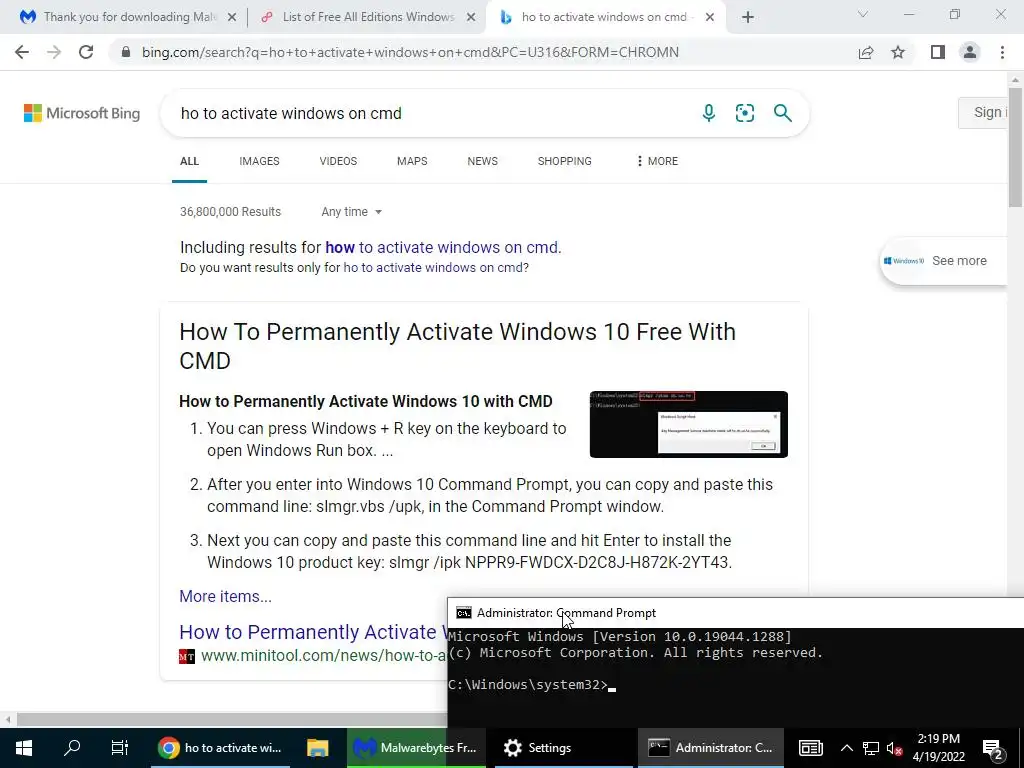Screen dimensions: 1024x768
Task: Click the page vertical scrollbar thumb
Action: click(x=1015, y=149)
